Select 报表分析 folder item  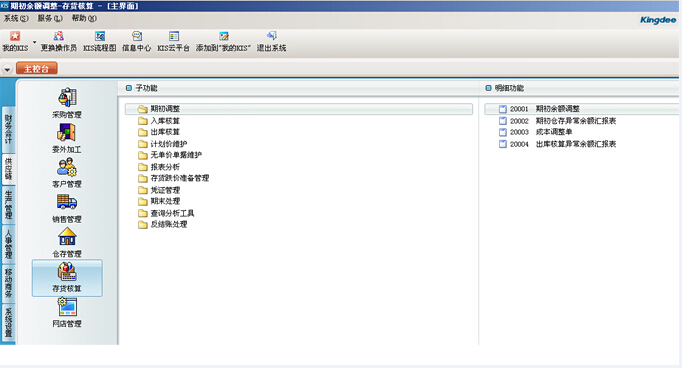pos(159,167)
